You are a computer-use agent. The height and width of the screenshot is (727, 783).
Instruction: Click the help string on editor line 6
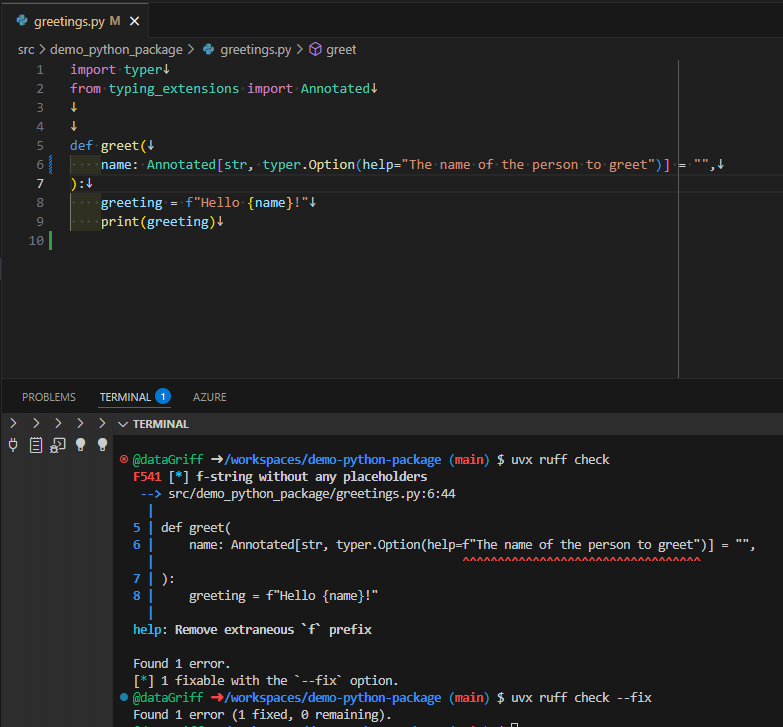tap(528, 165)
